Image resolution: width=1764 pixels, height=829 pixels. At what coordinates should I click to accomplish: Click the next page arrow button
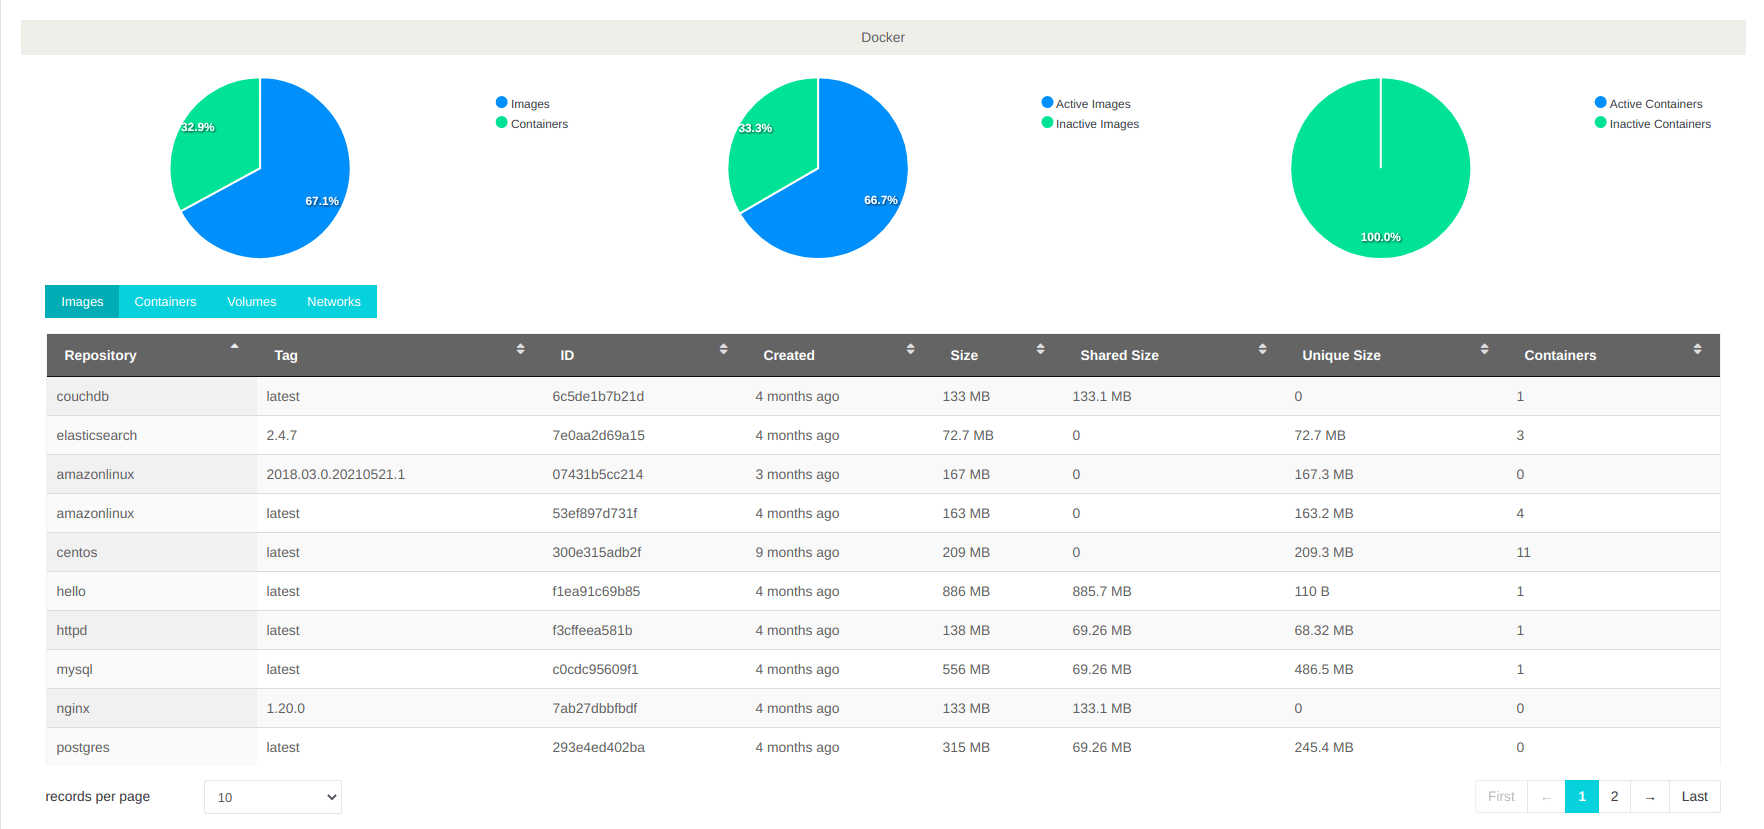pos(1650,797)
